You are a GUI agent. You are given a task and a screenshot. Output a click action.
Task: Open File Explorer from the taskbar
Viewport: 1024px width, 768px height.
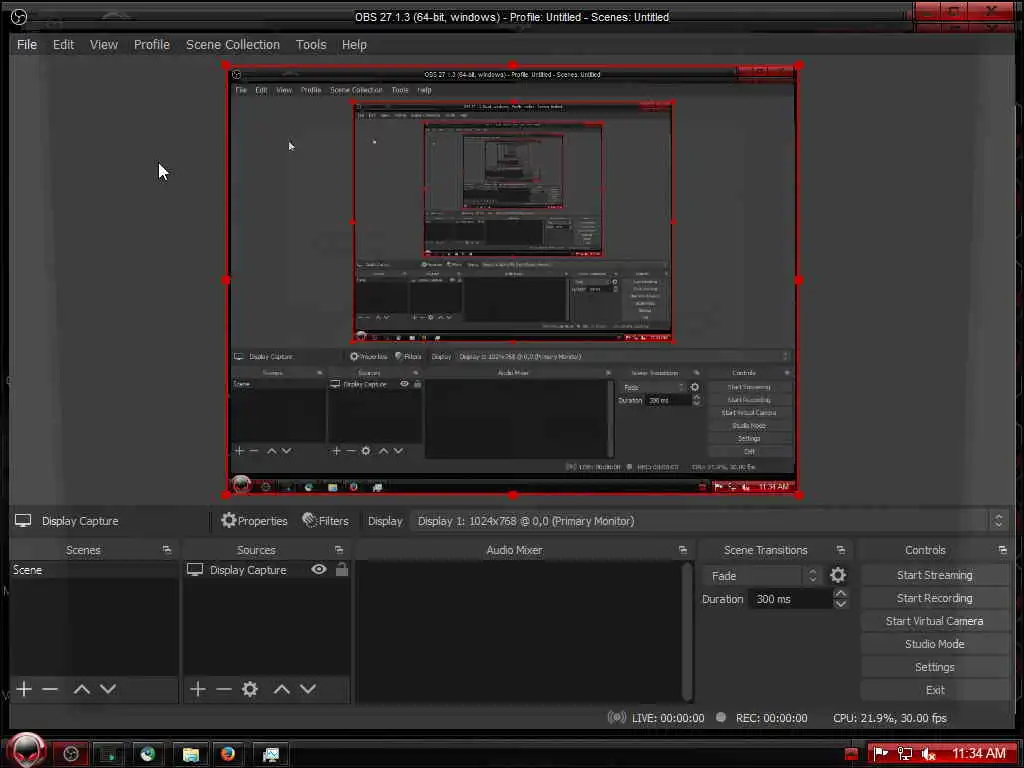pos(191,754)
